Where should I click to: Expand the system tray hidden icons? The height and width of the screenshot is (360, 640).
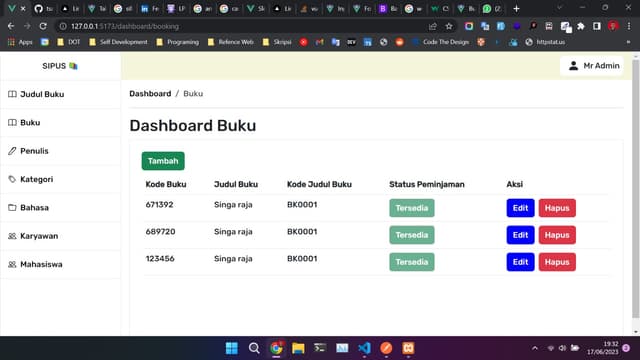(535, 348)
